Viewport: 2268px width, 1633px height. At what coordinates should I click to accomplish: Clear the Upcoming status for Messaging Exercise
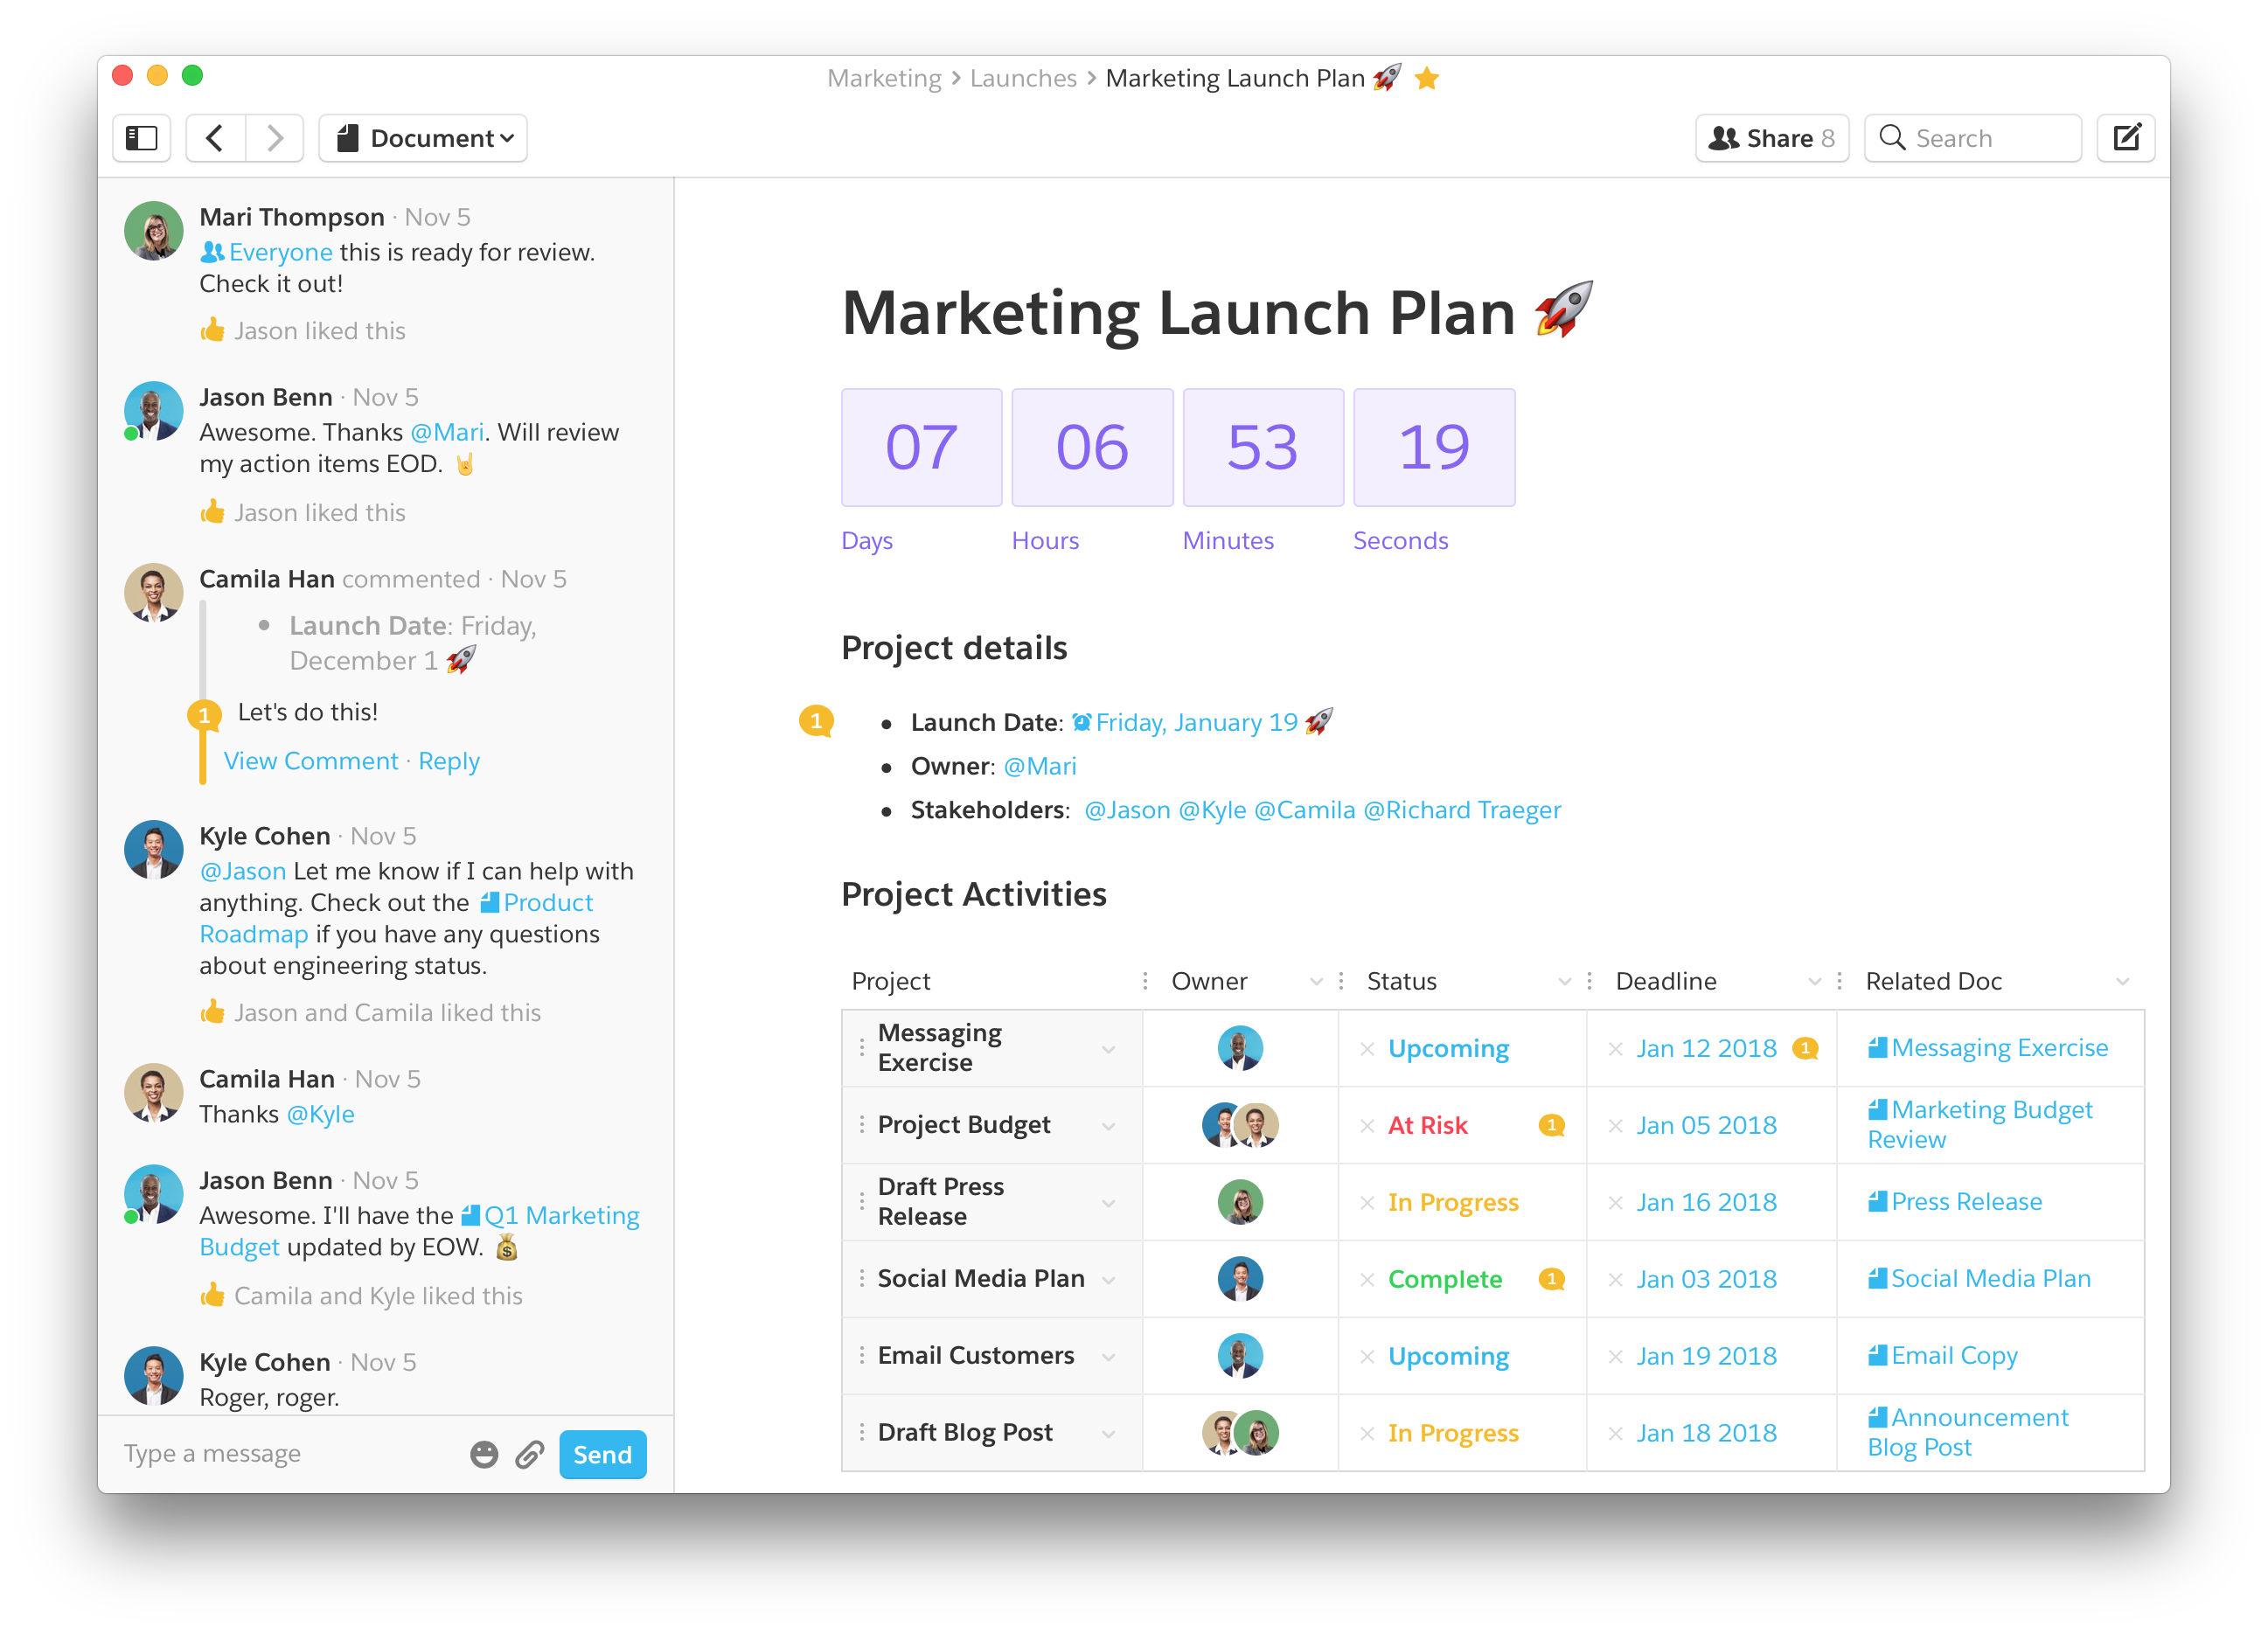click(x=1367, y=1049)
